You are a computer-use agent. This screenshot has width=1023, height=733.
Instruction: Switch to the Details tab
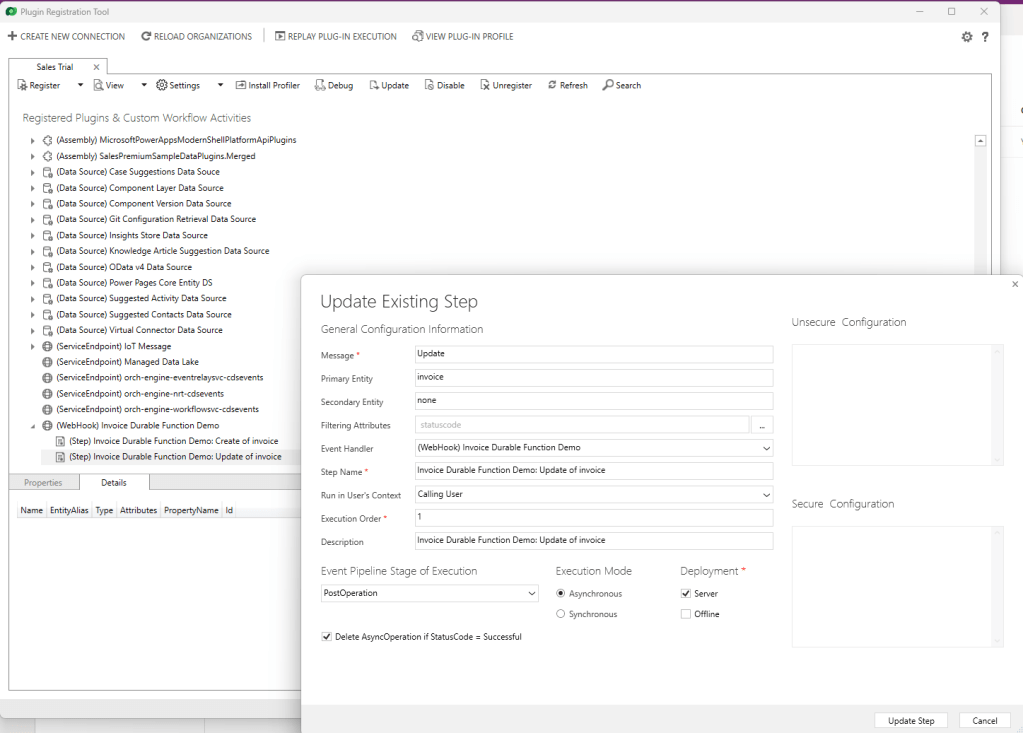coord(114,483)
